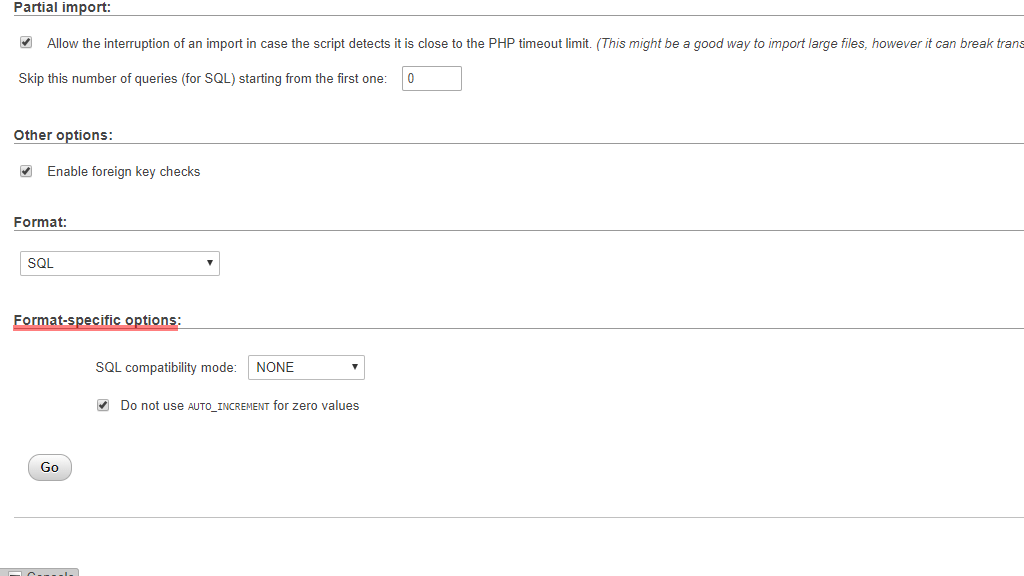Open the Format dropdown showing SQL
The width and height of the screenshot is (1024, 576).
(x=119, y=263)
